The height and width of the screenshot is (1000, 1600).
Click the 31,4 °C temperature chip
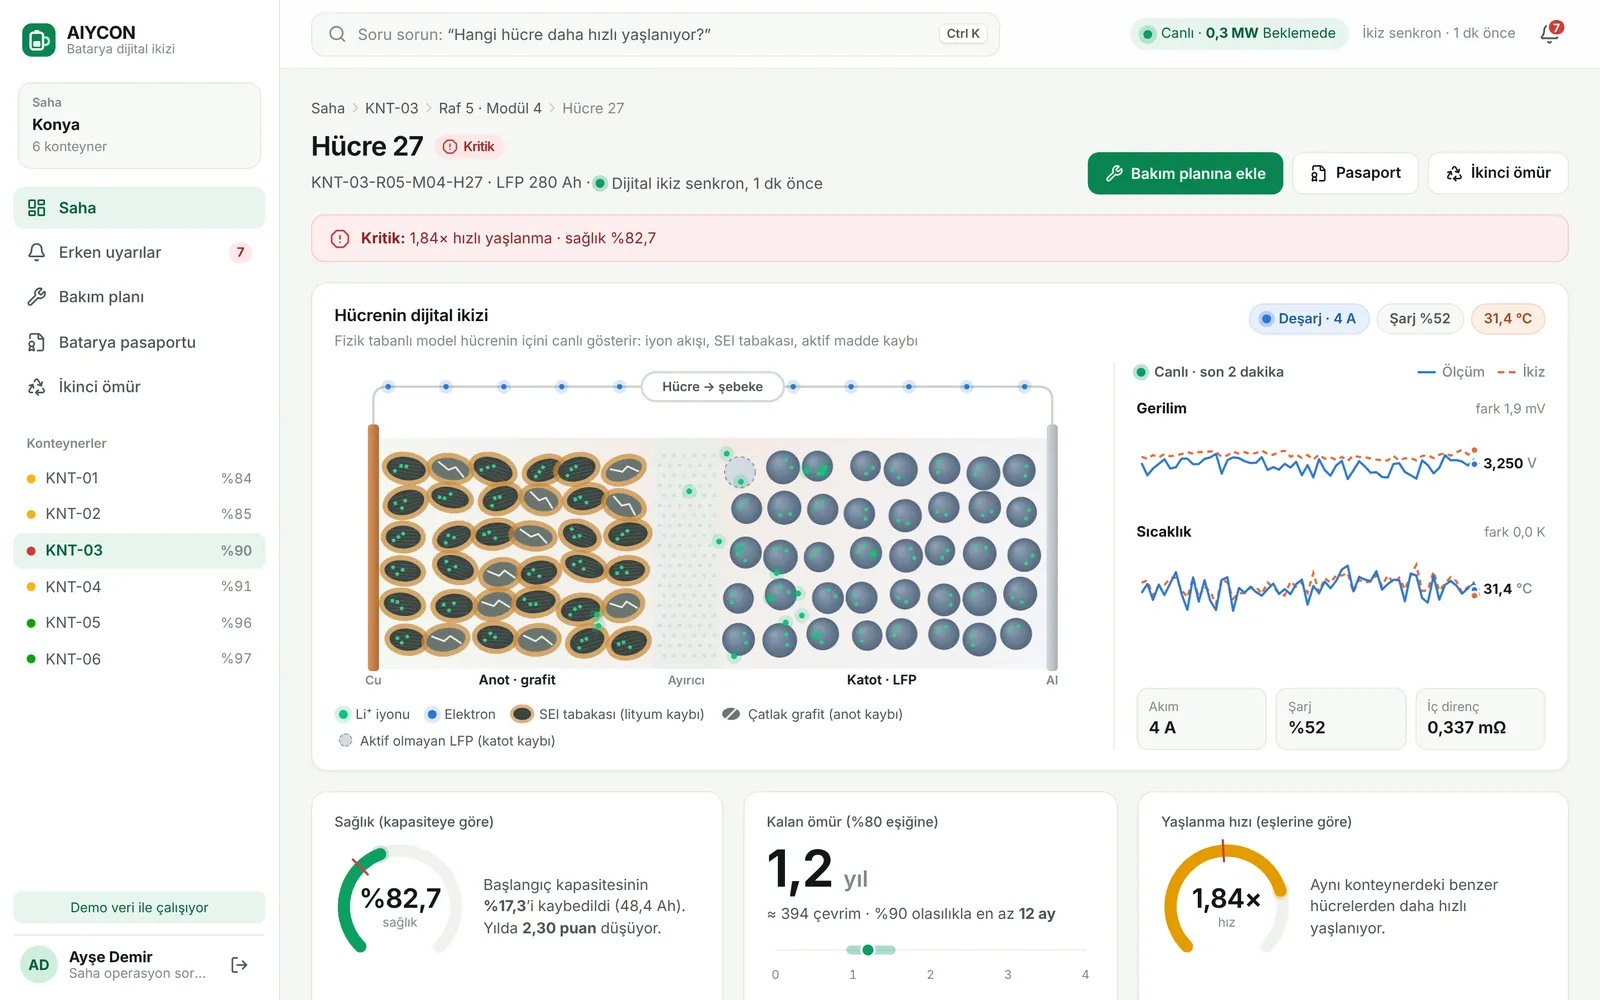(x=1508, y=319)
